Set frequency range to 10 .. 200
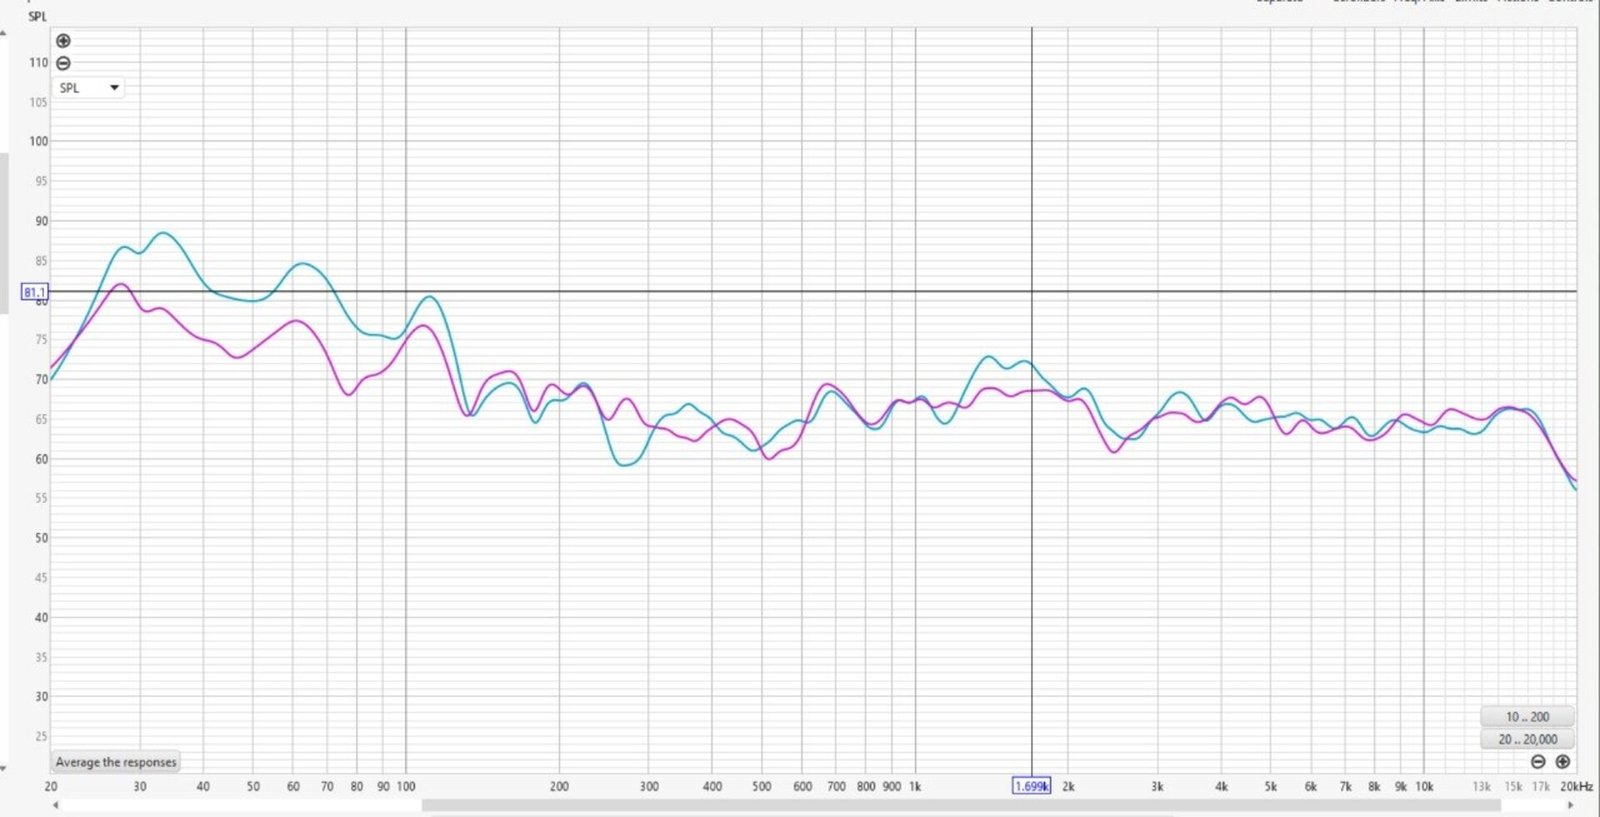This screenshot has width=1600, height=817. (1527, 717)
